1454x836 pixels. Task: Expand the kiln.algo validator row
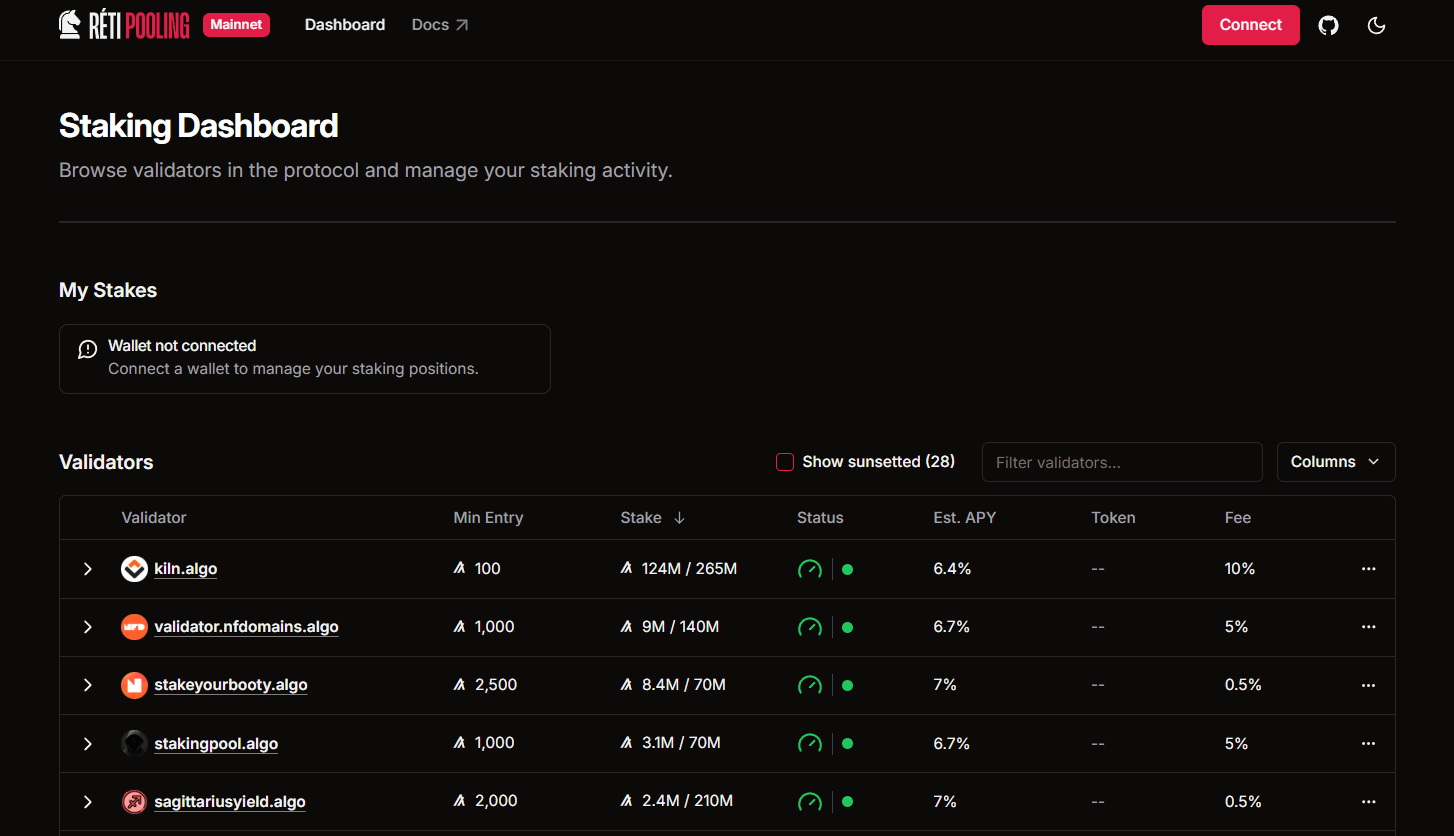(x=88, y=569)
